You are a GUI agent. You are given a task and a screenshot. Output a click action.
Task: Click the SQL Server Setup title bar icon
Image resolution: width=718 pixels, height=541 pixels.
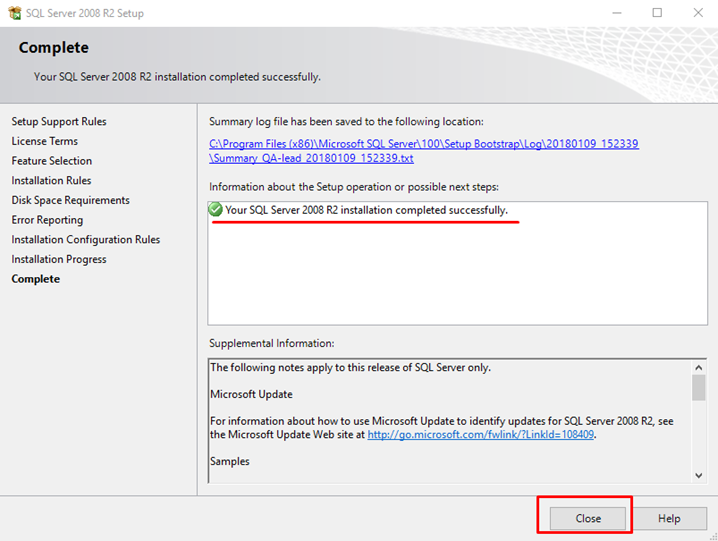[12, 13]
